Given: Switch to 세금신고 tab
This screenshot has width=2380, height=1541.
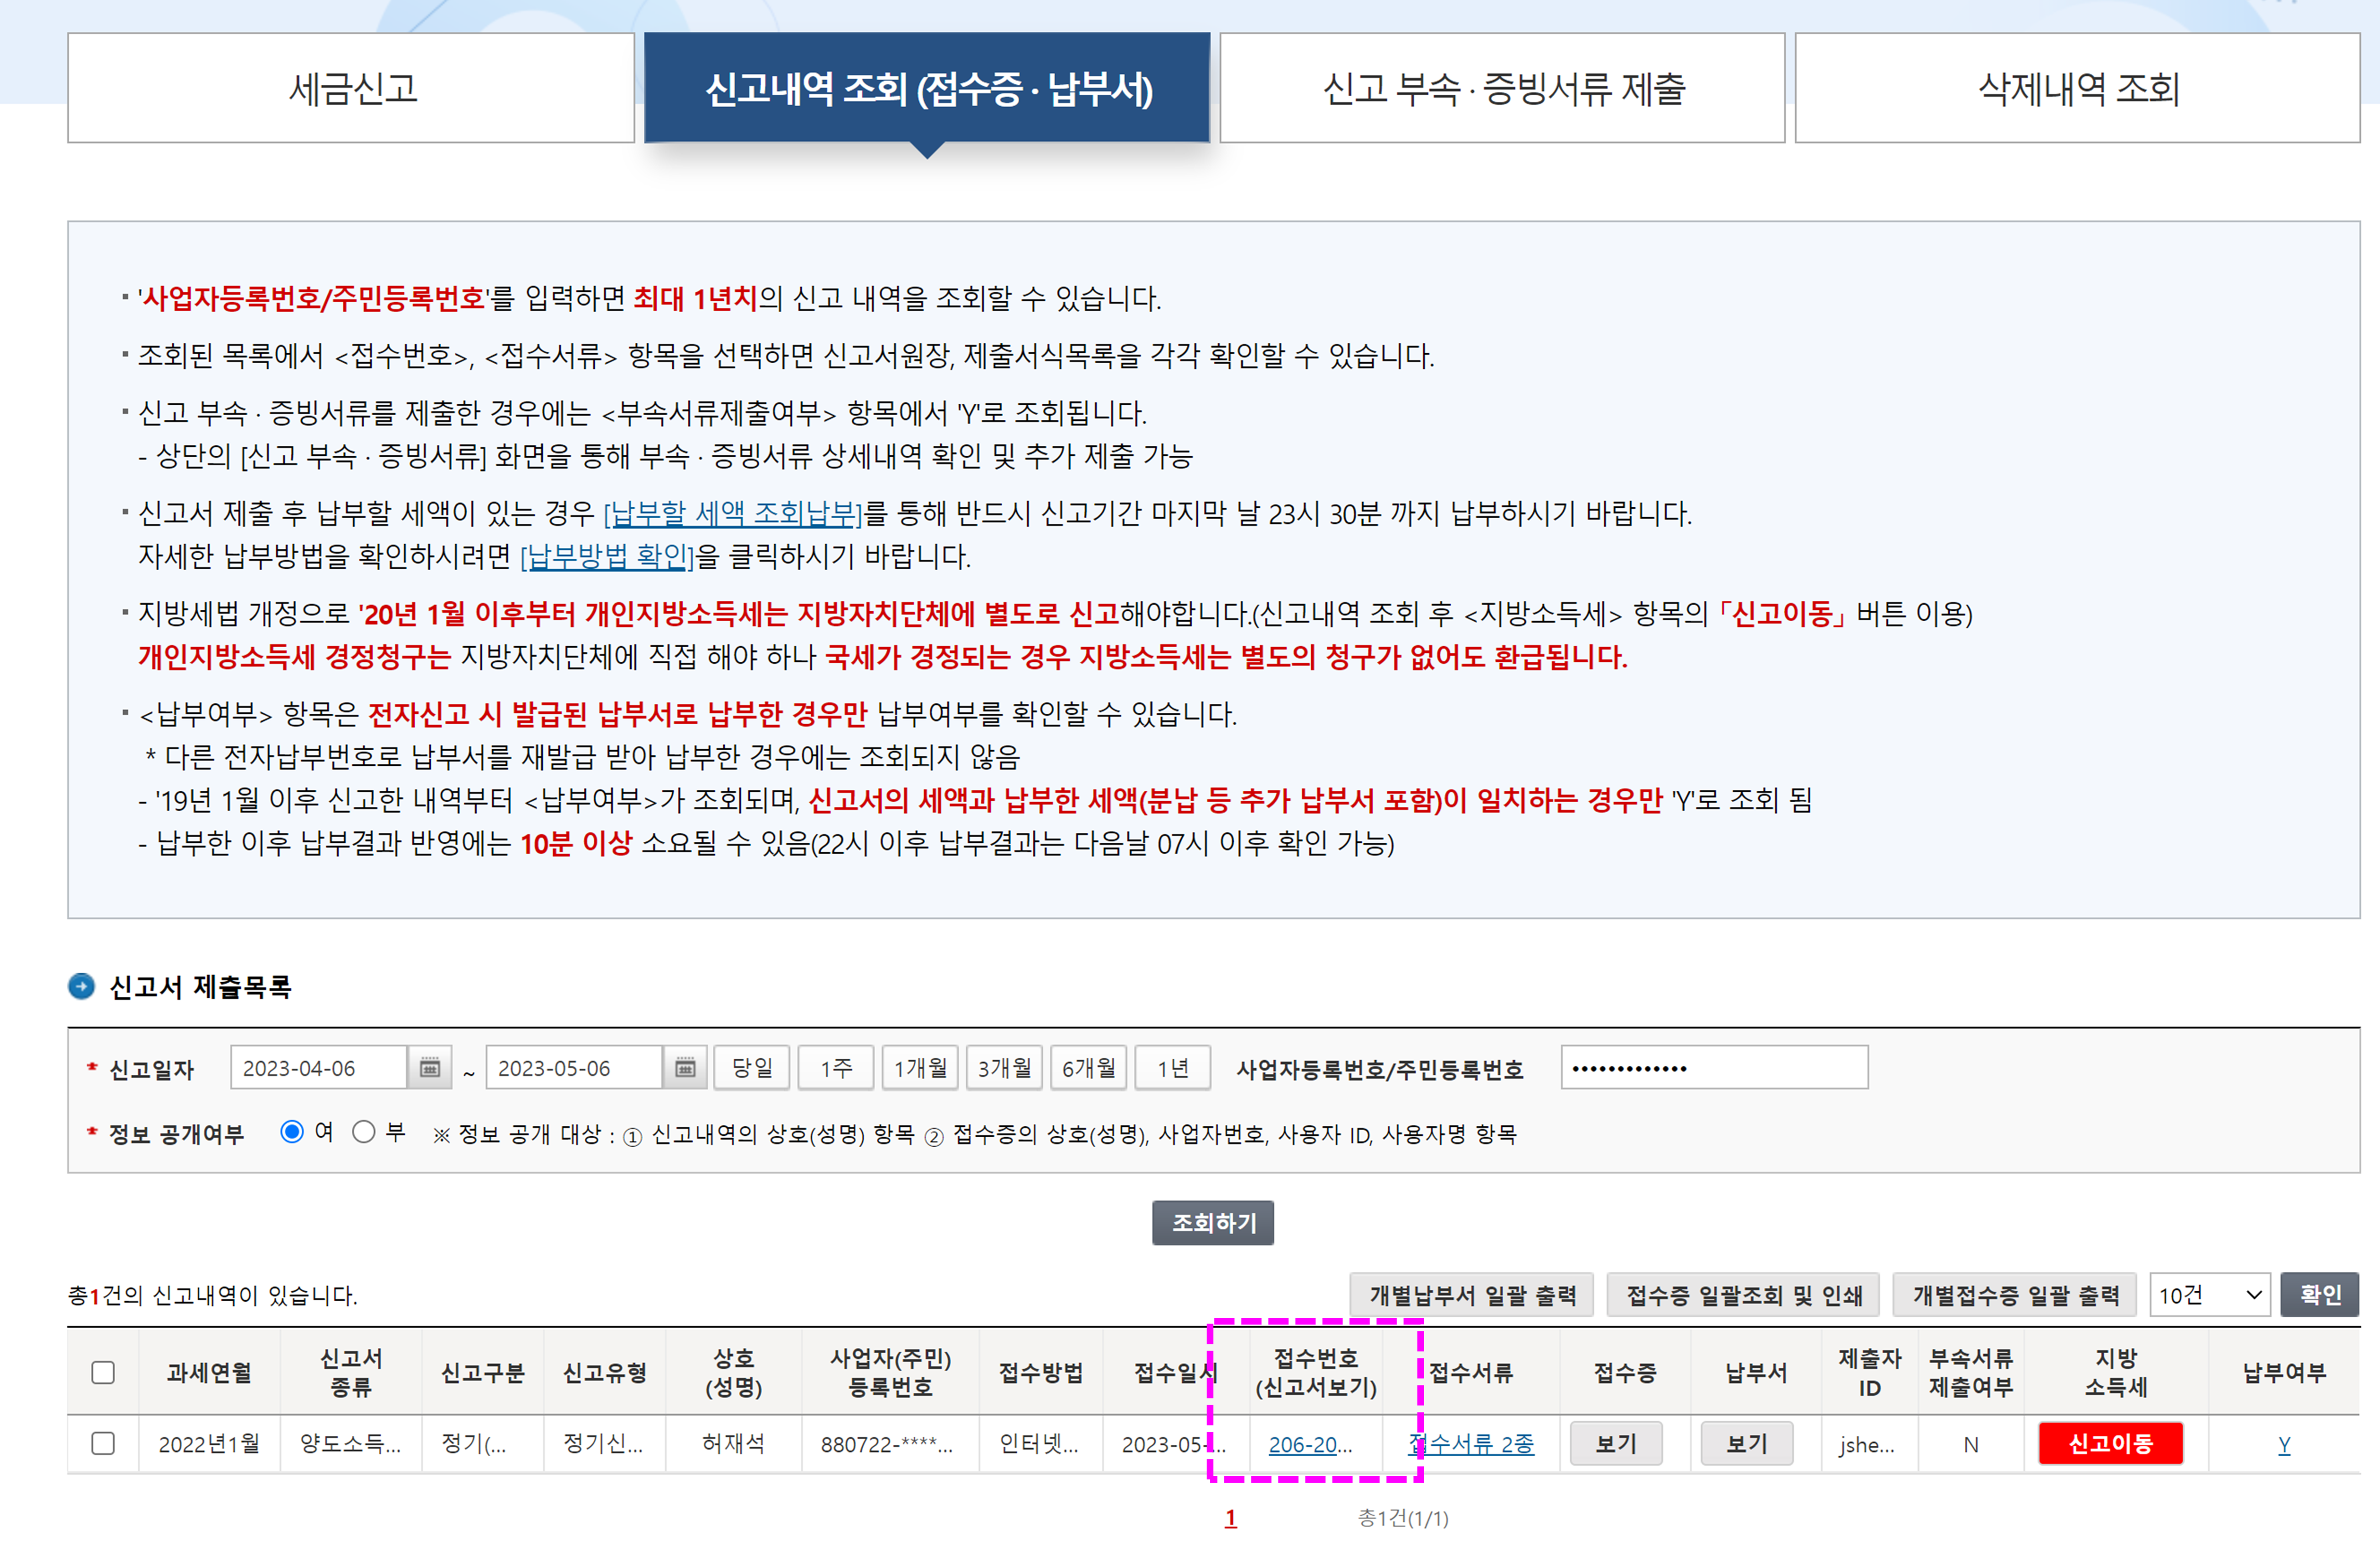Looking at the screenshot, I should 351,88.
